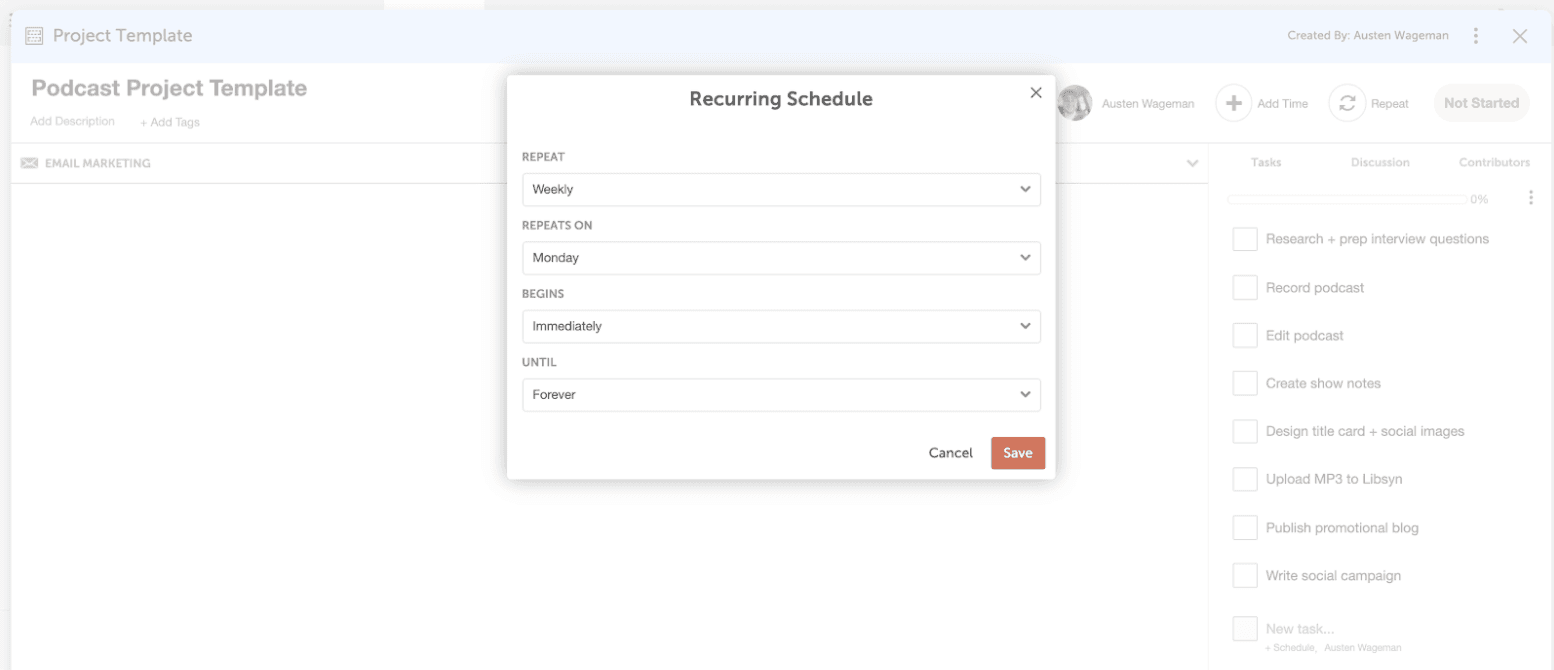Cancel the recurring schedule dialog
The width and height of the screenshot is (1554, 670).
click(950, 453)
